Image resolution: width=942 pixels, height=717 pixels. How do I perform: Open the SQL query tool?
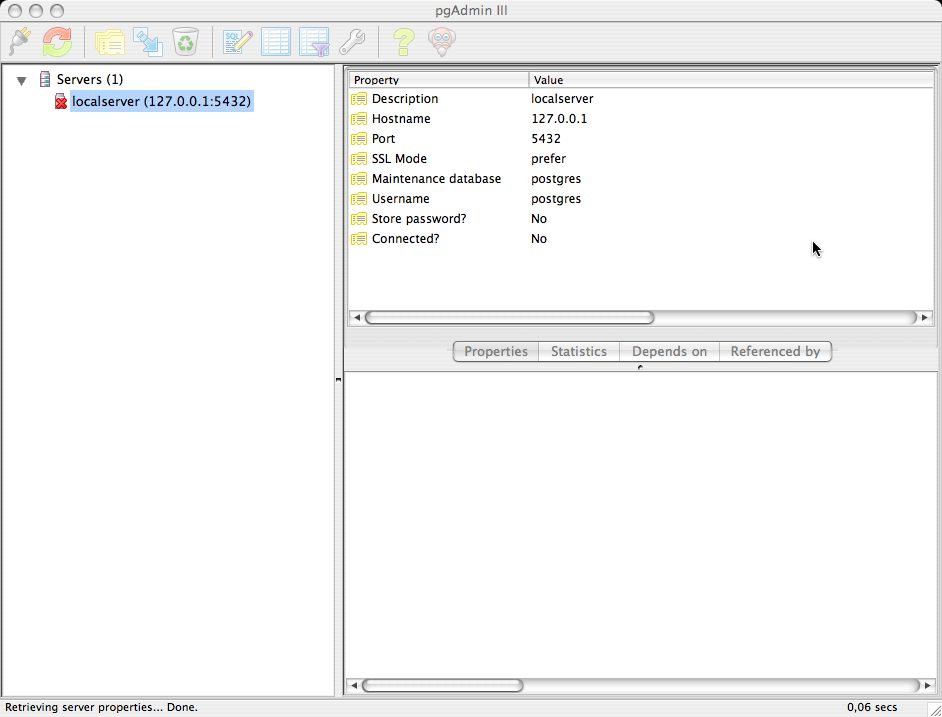click(237, 42)
